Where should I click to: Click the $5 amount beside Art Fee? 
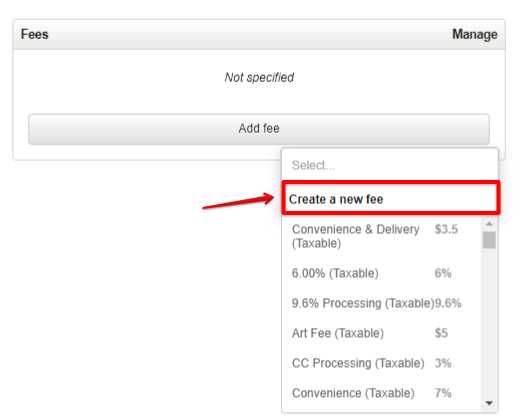(441, 333)
